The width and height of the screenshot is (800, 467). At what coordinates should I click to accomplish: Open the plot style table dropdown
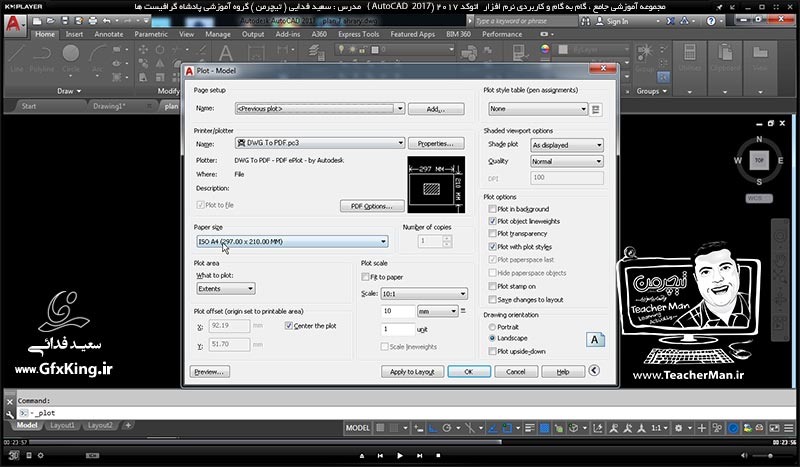tap(538, 109)
